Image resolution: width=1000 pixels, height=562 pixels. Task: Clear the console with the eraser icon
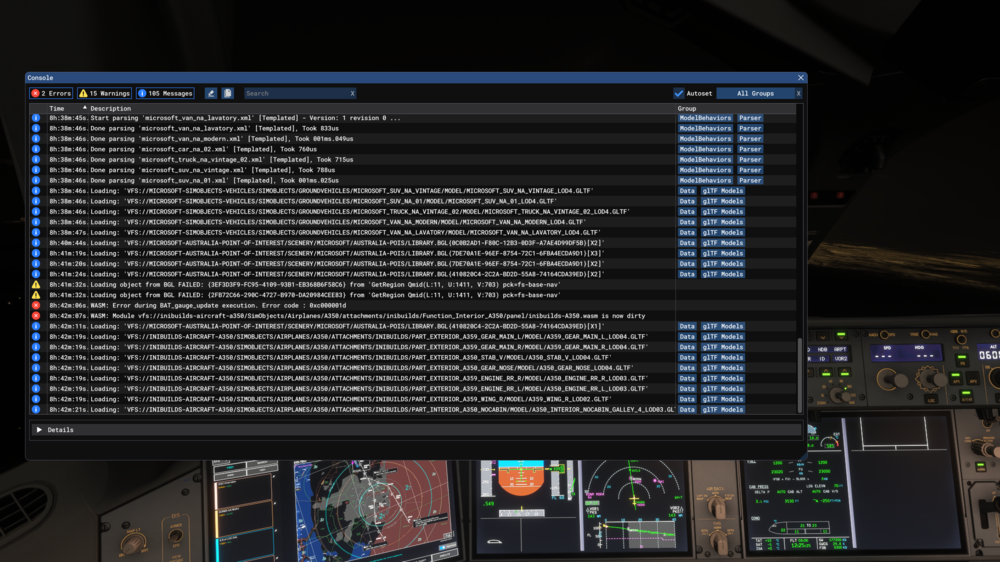[210, 93]
